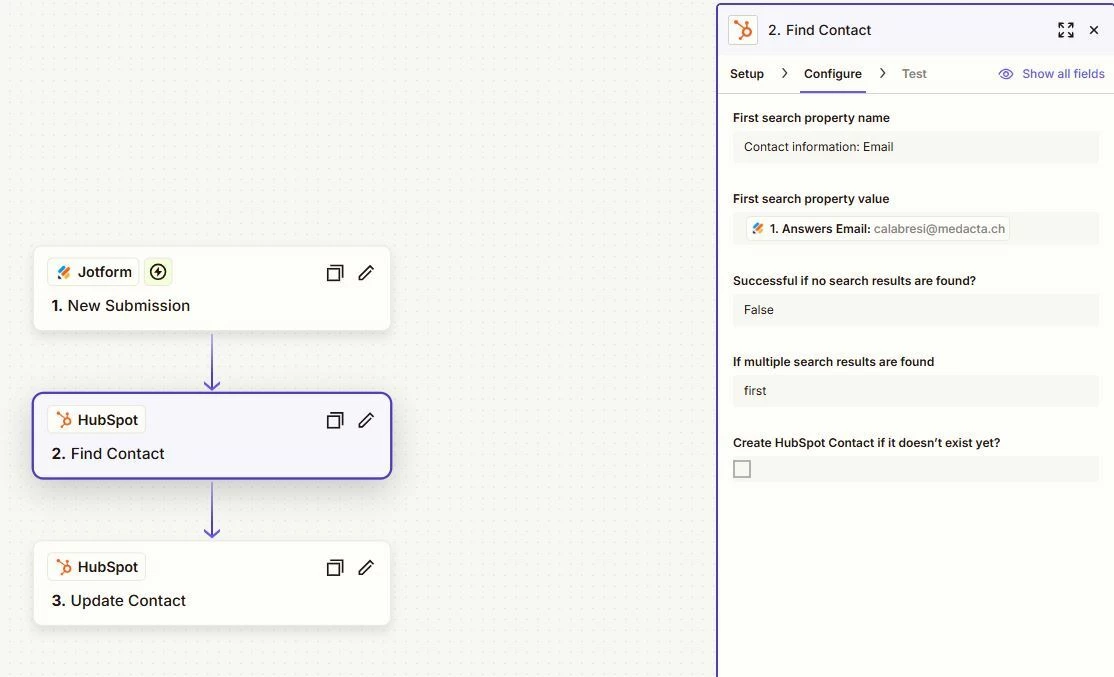Screen dimensions: 1114x677
Task: Click the chevron between Configure and Test
Action: [x=882, y=73]
